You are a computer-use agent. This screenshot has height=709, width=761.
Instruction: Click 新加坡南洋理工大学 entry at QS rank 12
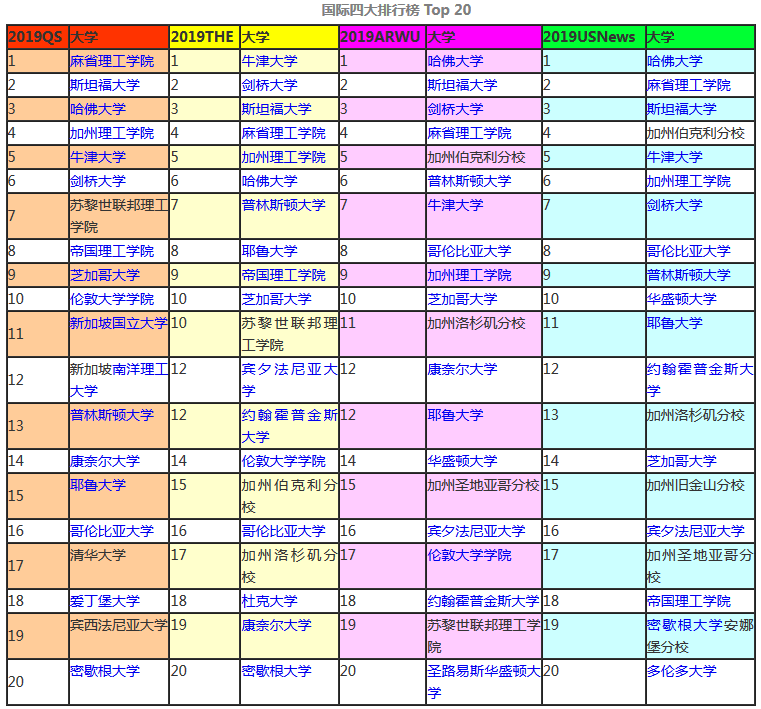pos(119,380)
